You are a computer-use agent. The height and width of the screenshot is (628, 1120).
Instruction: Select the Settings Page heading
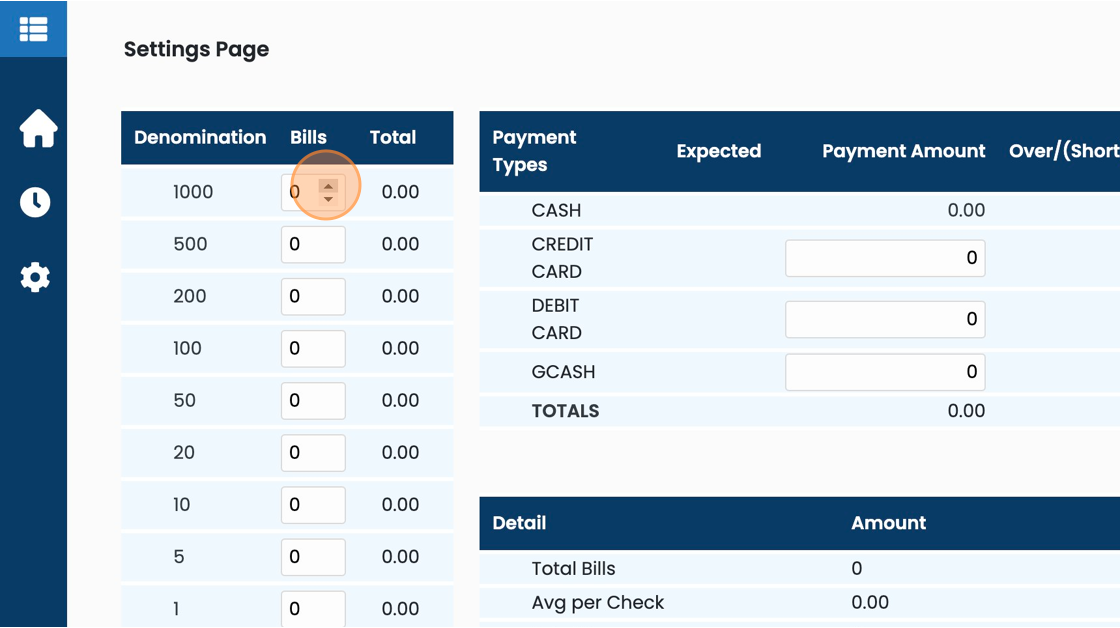[196, 49]
